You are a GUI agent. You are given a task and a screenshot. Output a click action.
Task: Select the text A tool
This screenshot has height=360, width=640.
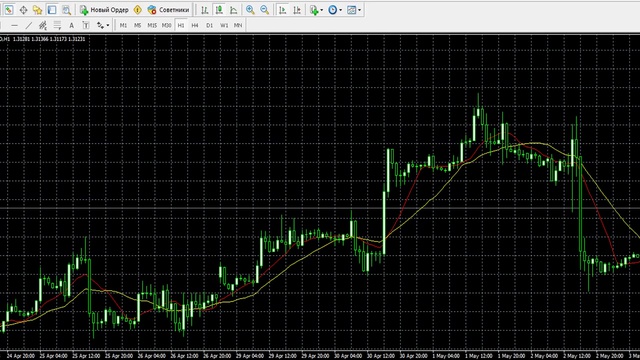[71, 25]
